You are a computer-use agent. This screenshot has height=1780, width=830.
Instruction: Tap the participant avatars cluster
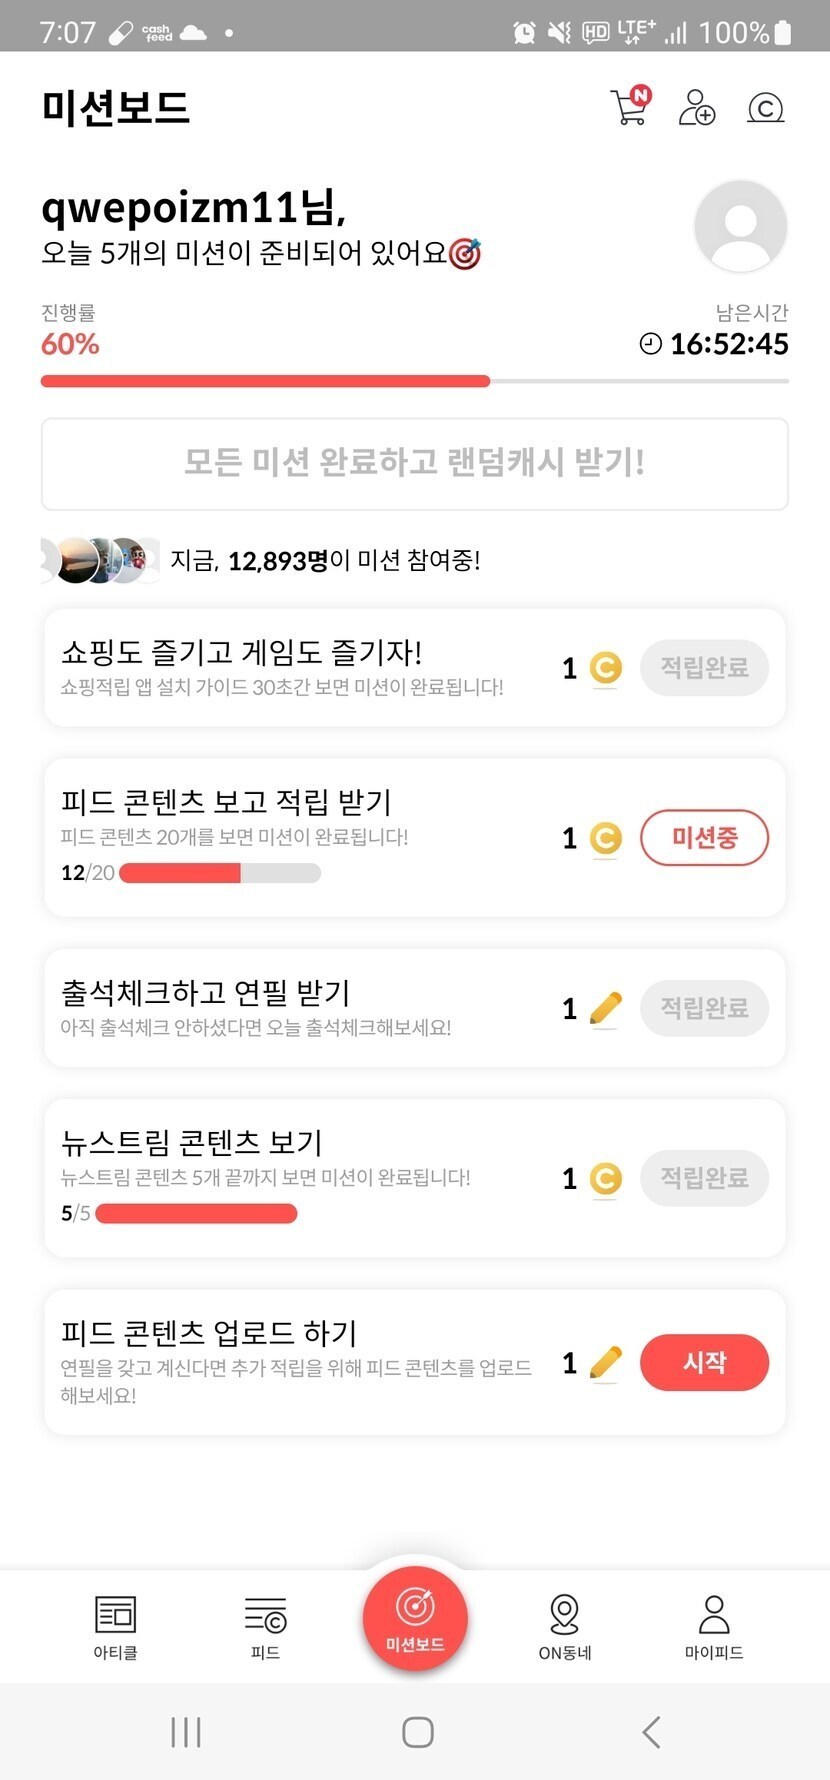(x=100, y=560)
